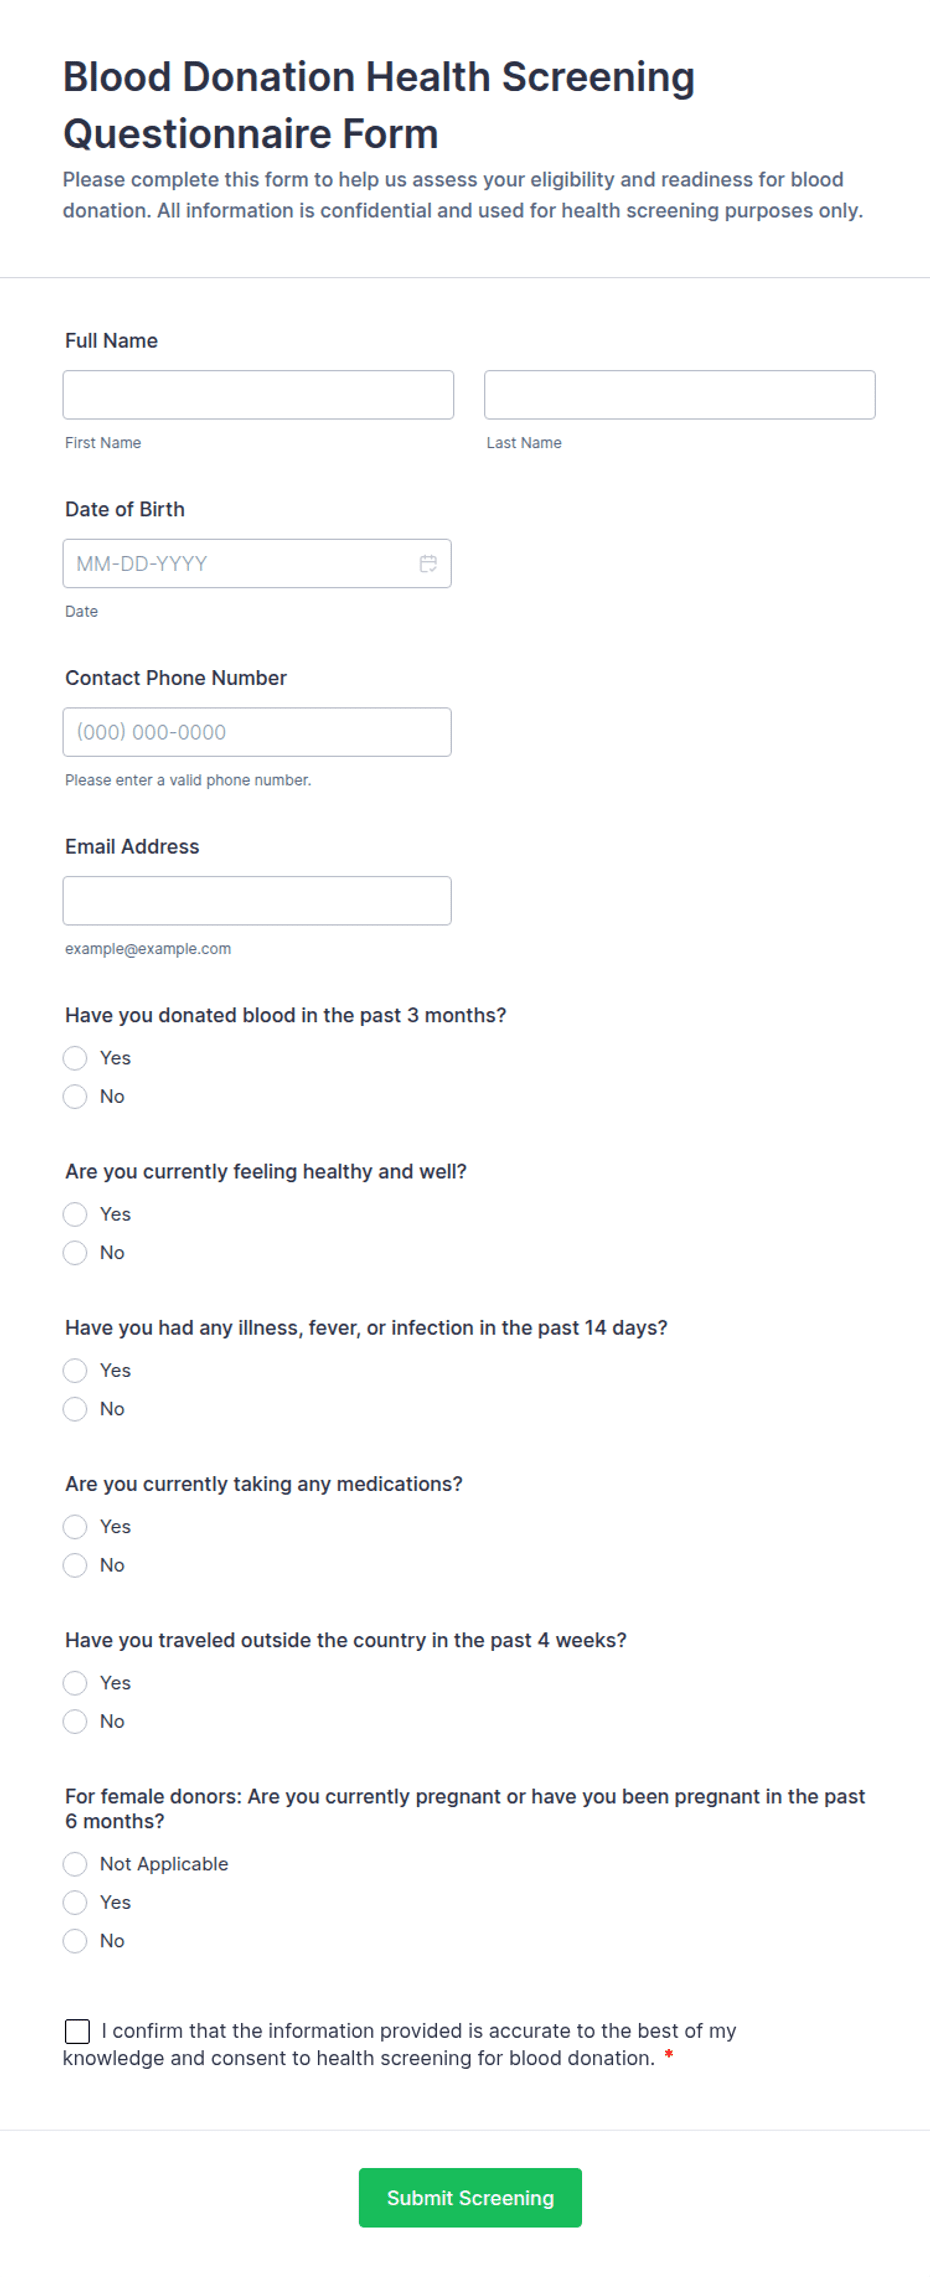
Task: Select Not Applicable for pregnancy question
Action: (x=75, y=1863)
